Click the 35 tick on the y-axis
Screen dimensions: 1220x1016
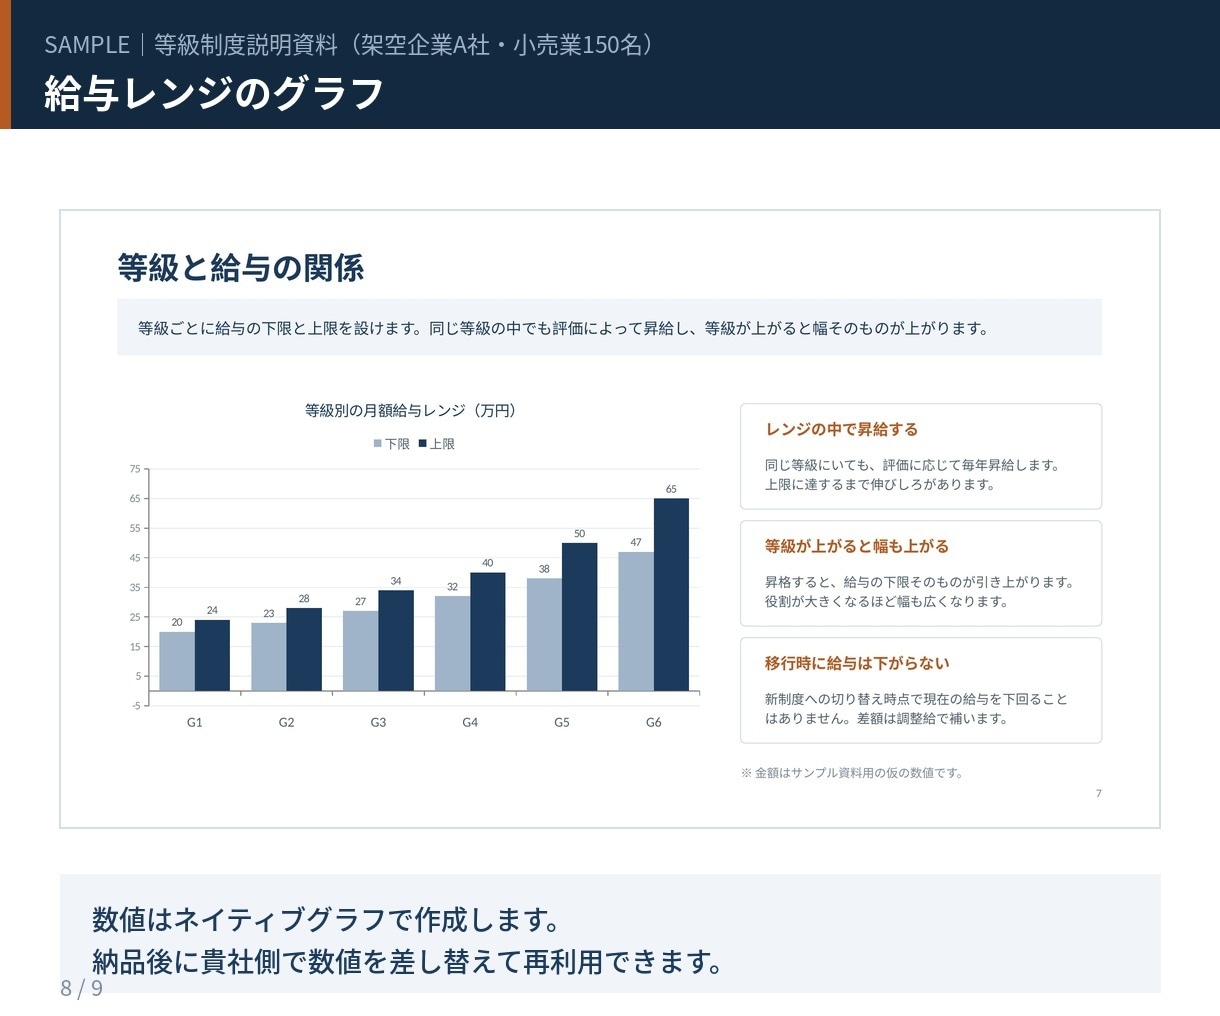tap(135, 587)
